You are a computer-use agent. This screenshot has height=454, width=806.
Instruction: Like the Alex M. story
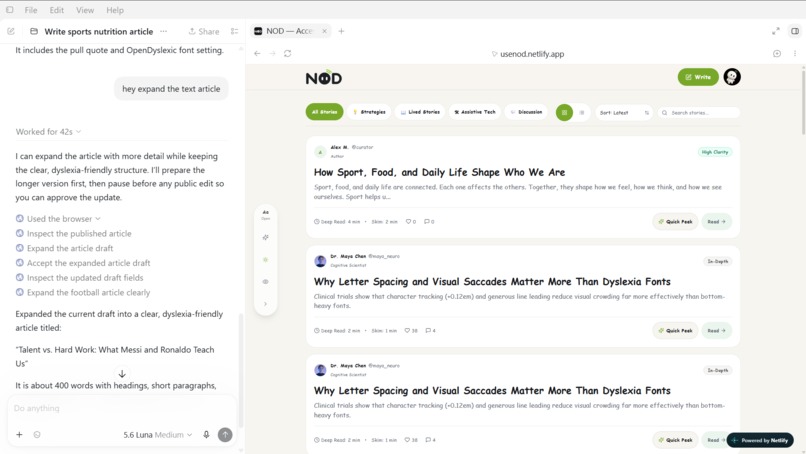(x=410, y=222)
